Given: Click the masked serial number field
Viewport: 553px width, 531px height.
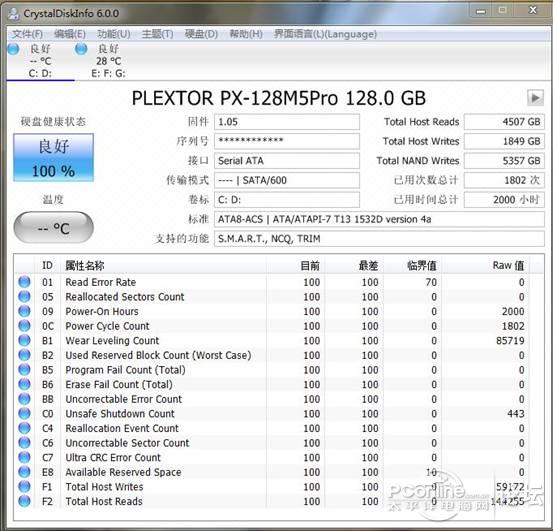Looking at the screenshot, I should tap(287, 141).
